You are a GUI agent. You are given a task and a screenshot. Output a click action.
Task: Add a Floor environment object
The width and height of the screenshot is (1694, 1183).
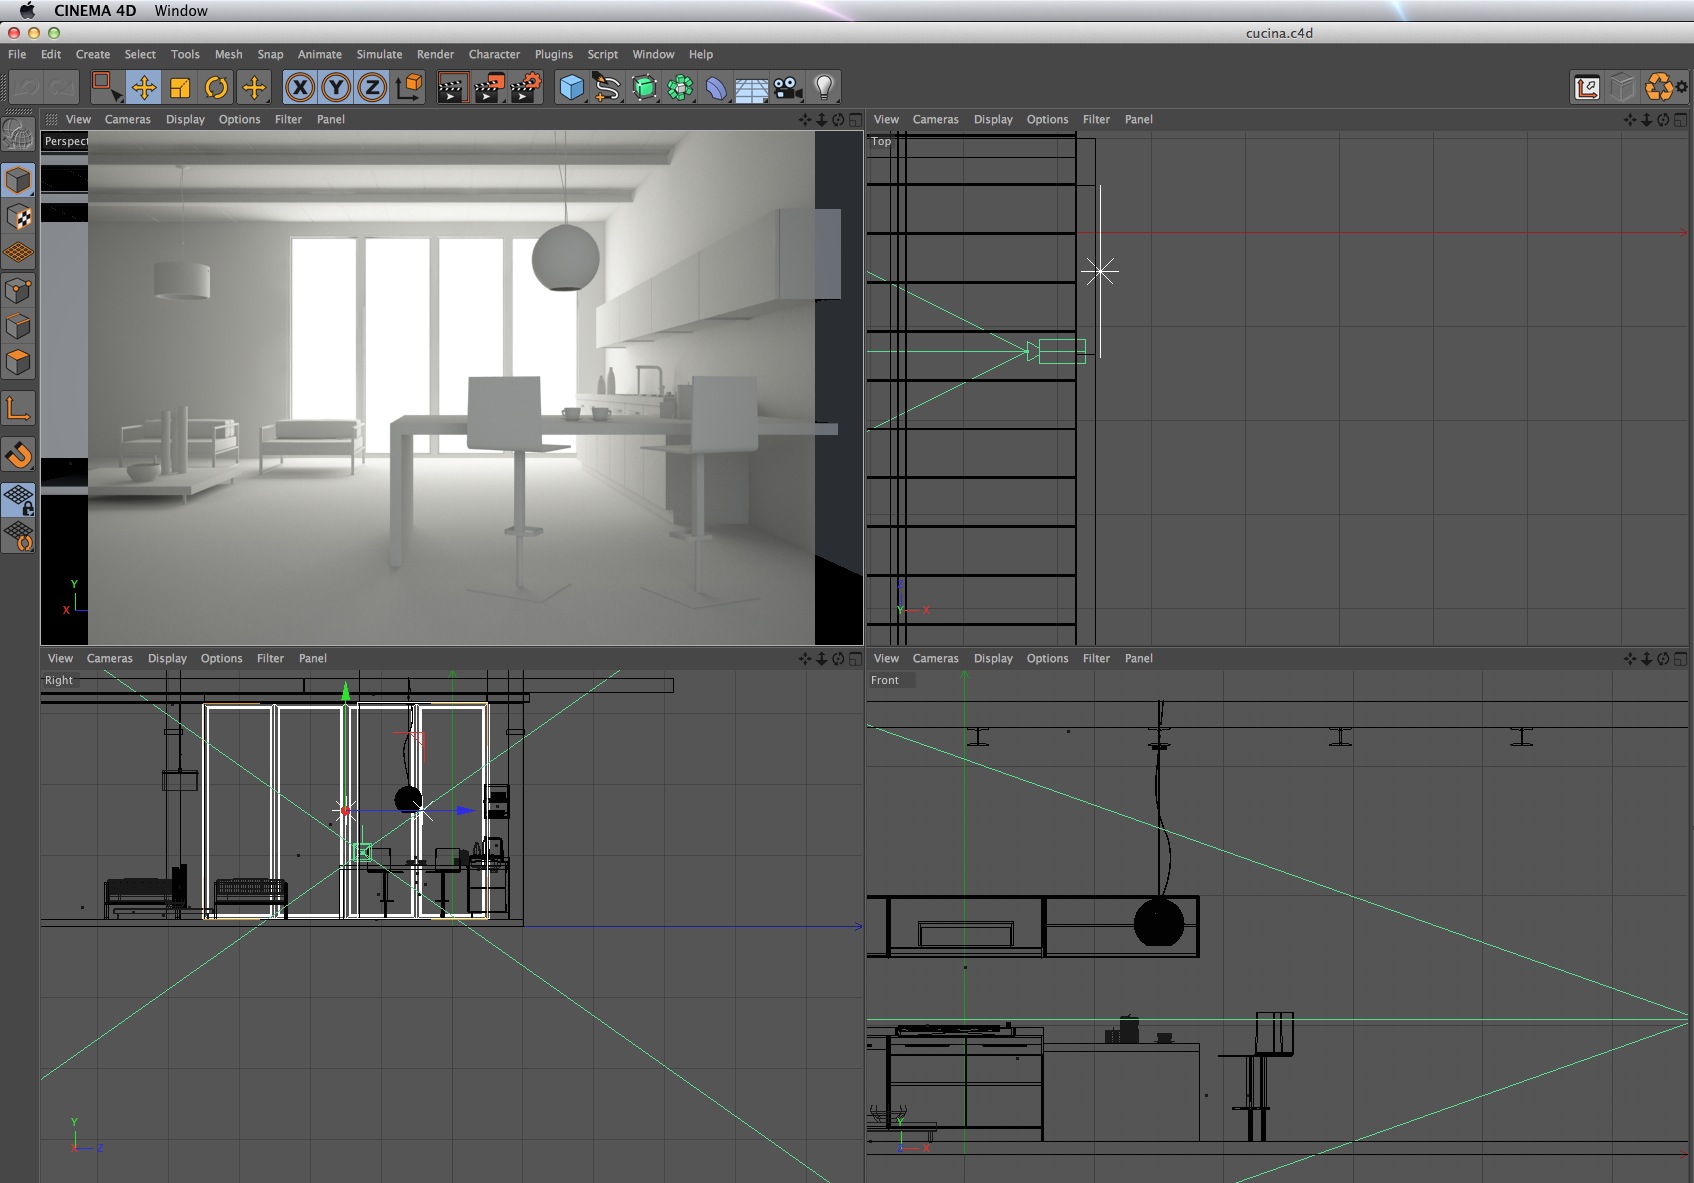point(751,90)
